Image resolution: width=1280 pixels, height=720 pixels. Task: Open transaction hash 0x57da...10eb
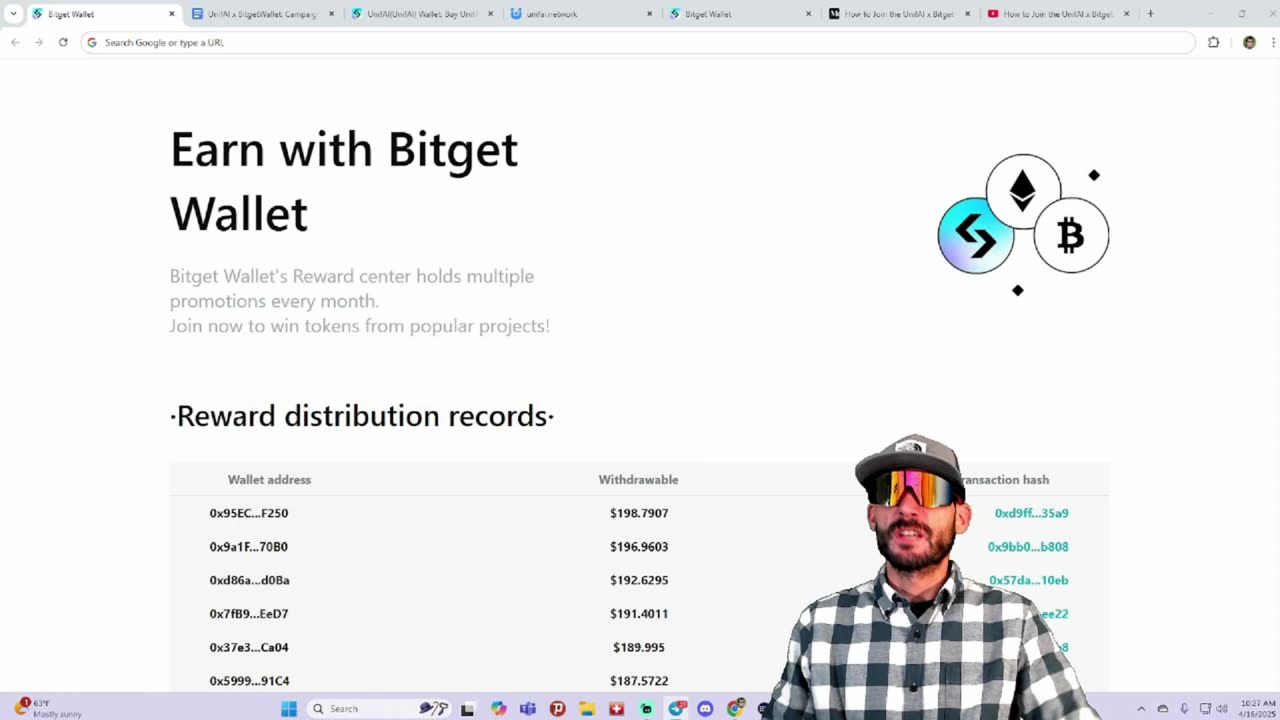pos(1029,580)
